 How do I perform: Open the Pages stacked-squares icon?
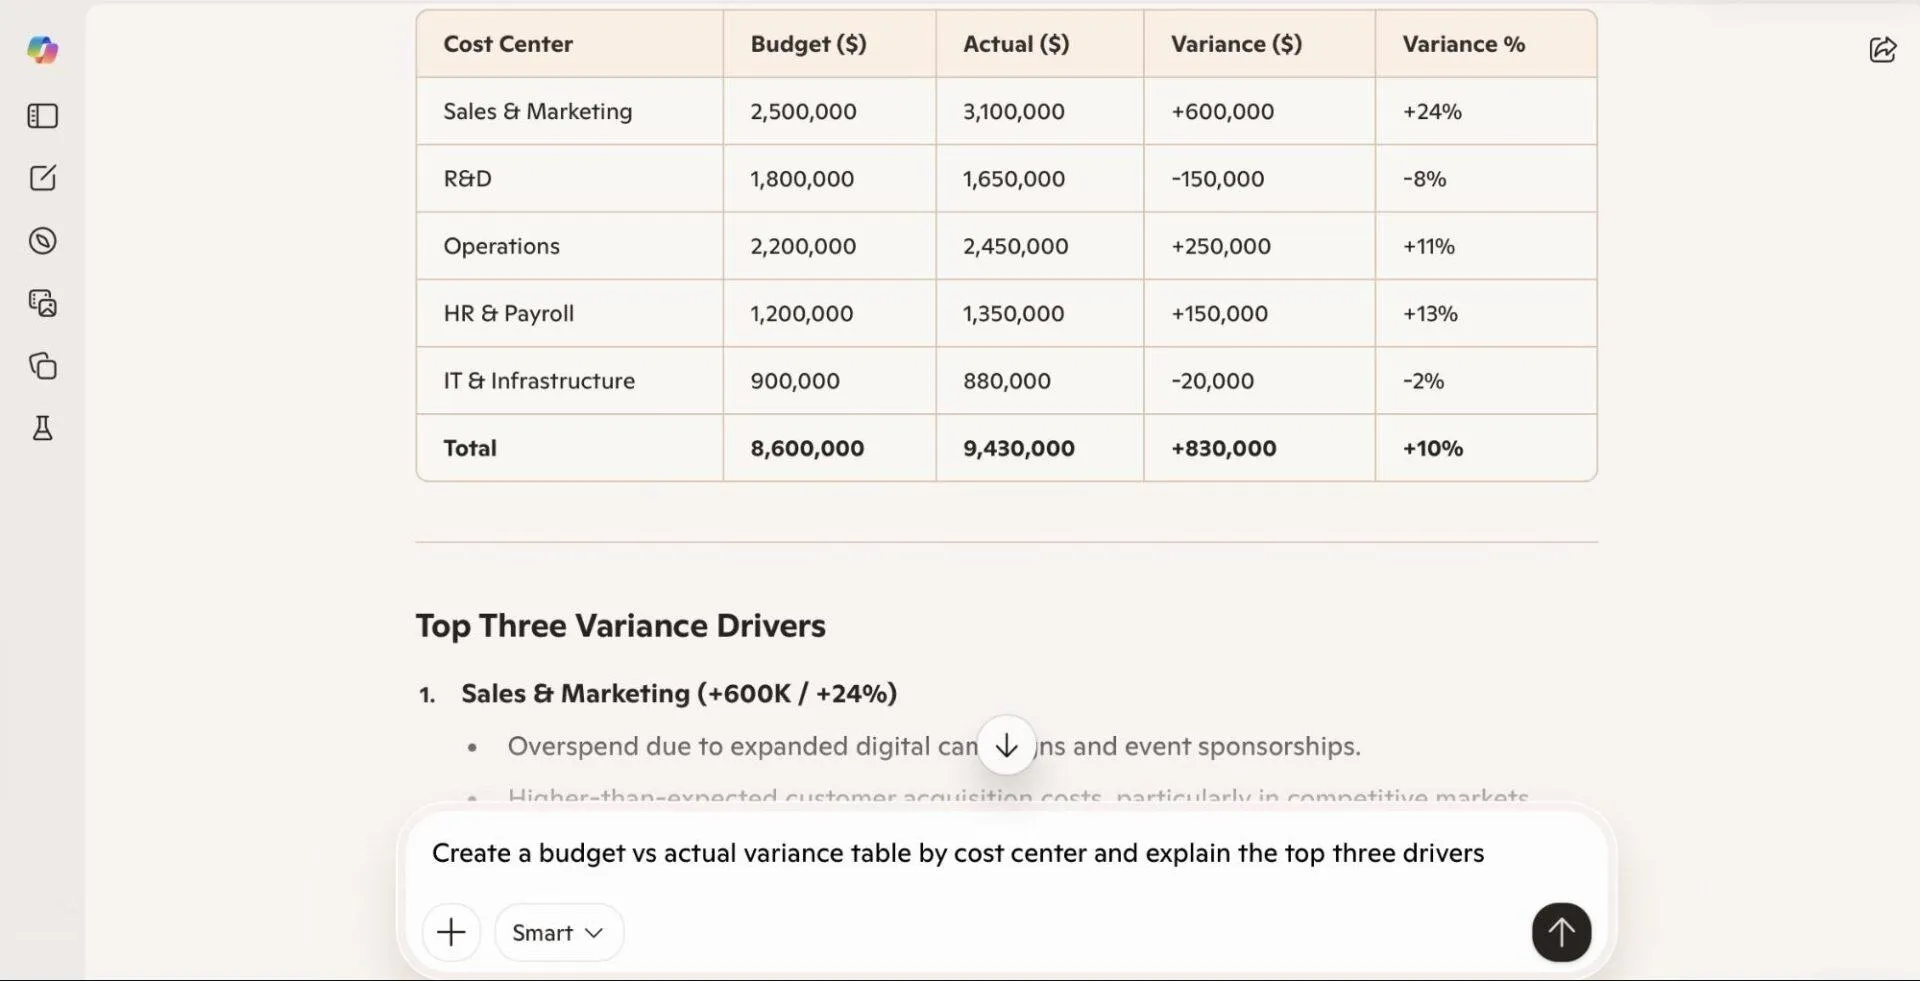coord(42,366)
